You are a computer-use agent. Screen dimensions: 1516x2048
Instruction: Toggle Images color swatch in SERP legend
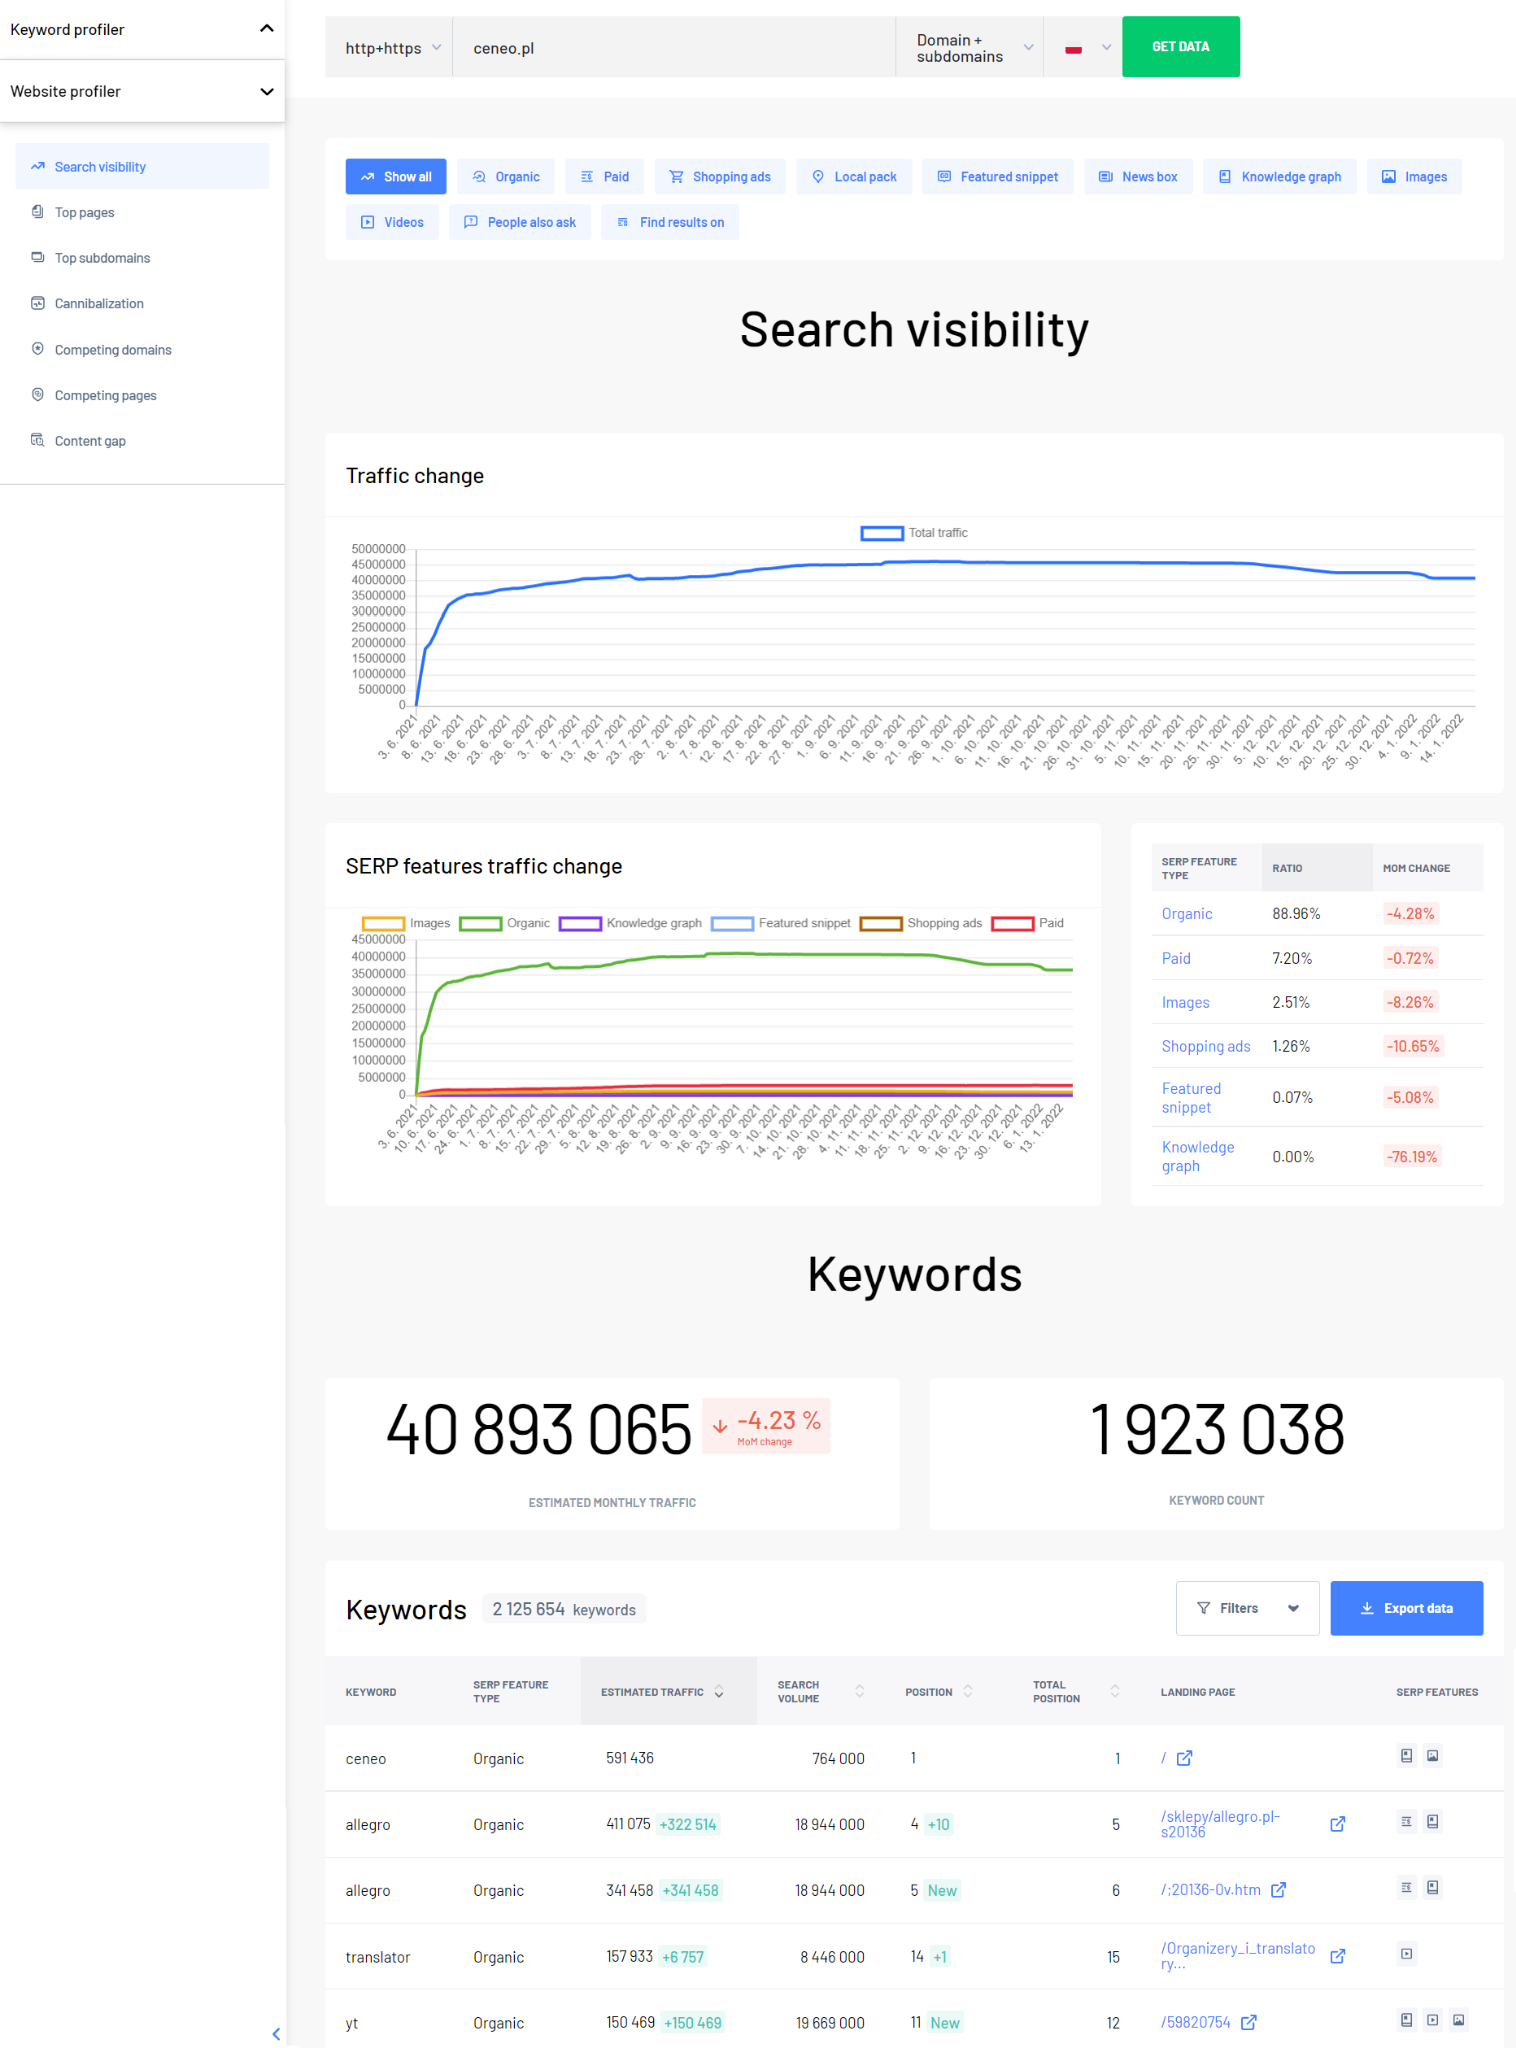point(383,923)
